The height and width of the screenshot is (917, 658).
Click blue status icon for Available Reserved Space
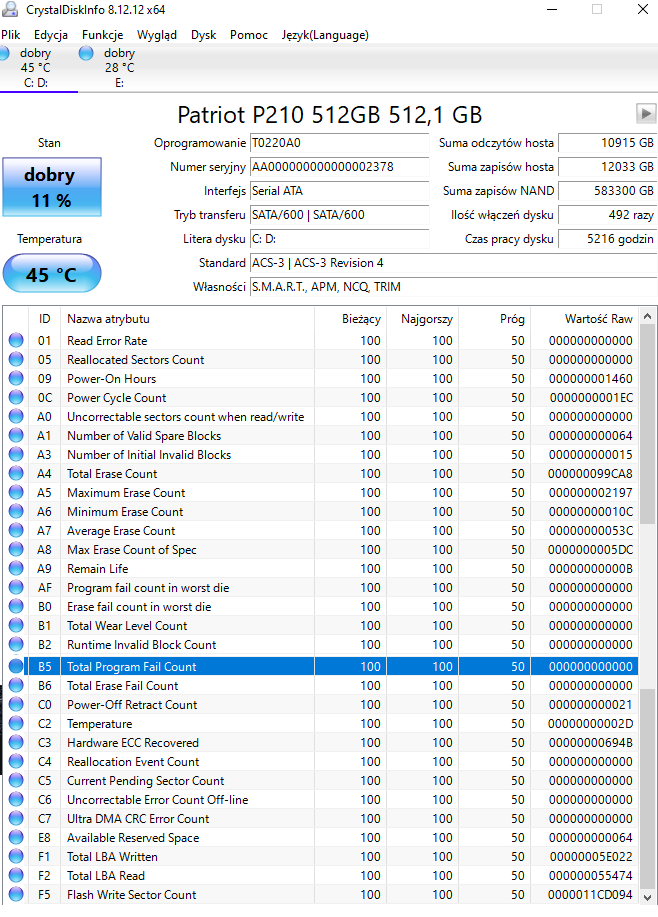pyautogui.click(x=16, y=837)
